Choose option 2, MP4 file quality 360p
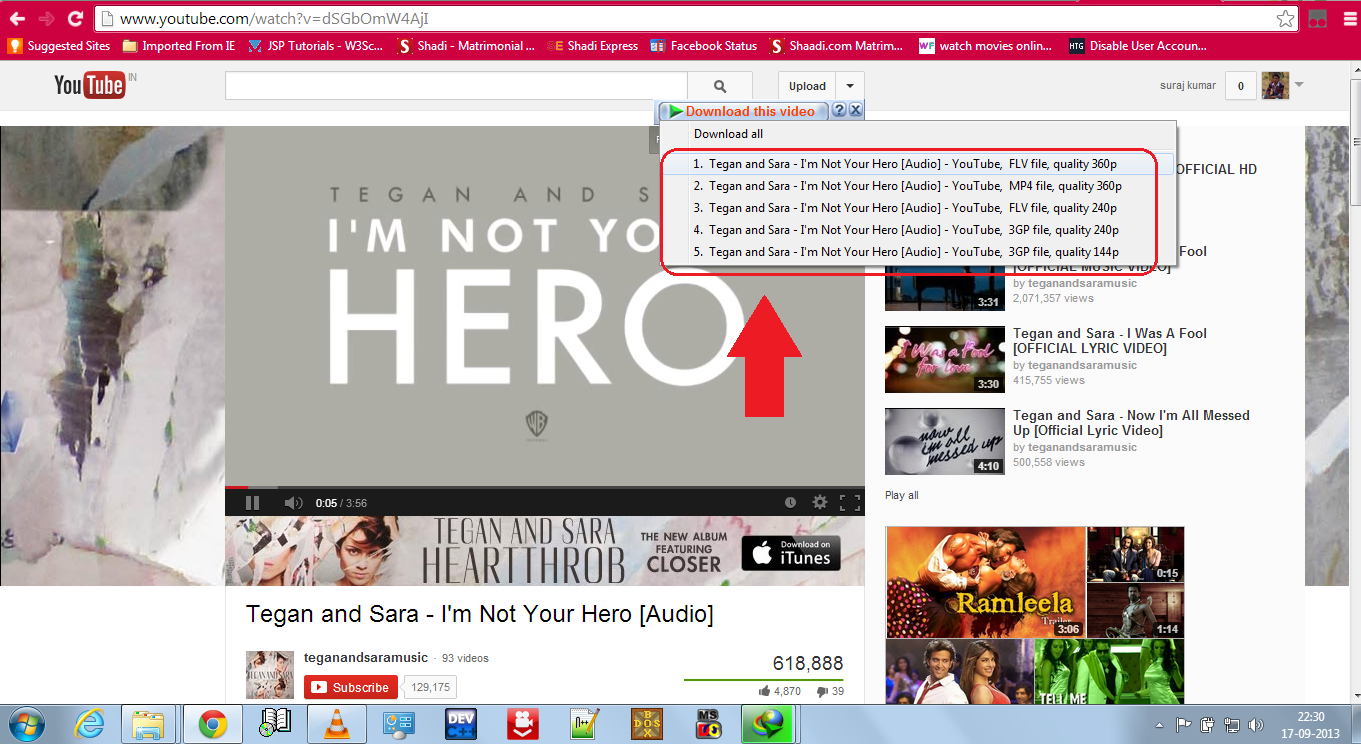 pyautogui.click(x=917, y=186)
